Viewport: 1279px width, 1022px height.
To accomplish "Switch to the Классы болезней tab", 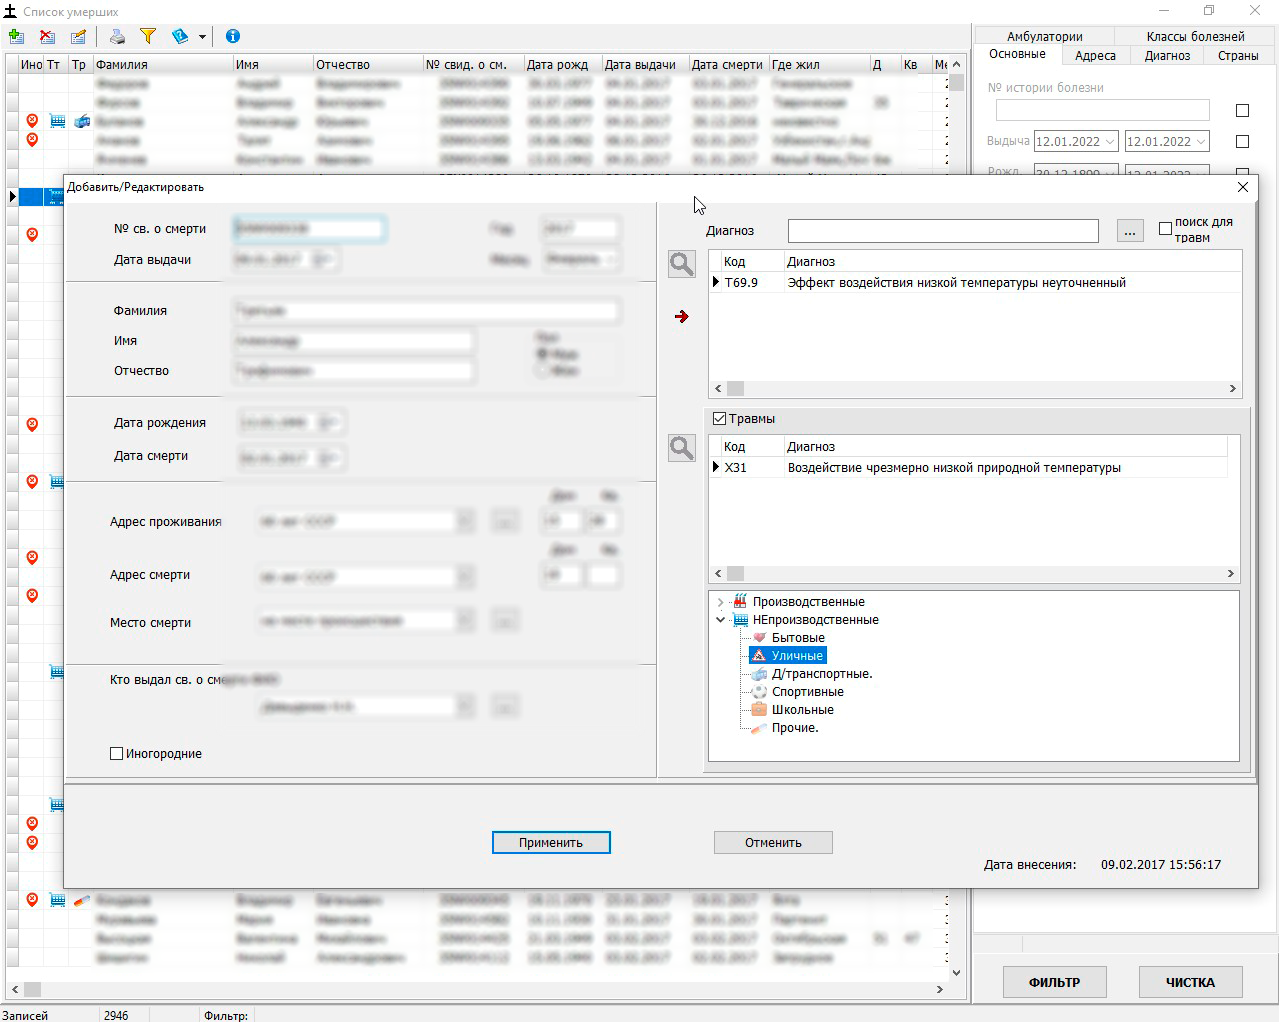I will [1195, 36].
